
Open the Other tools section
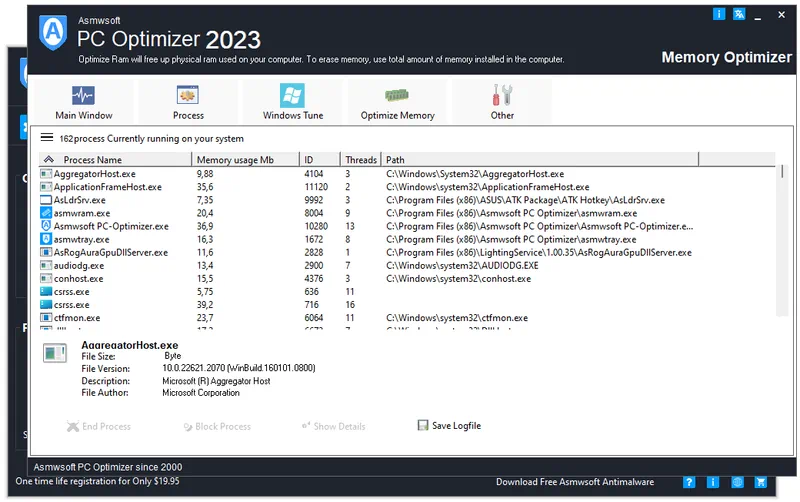[502, 102]
